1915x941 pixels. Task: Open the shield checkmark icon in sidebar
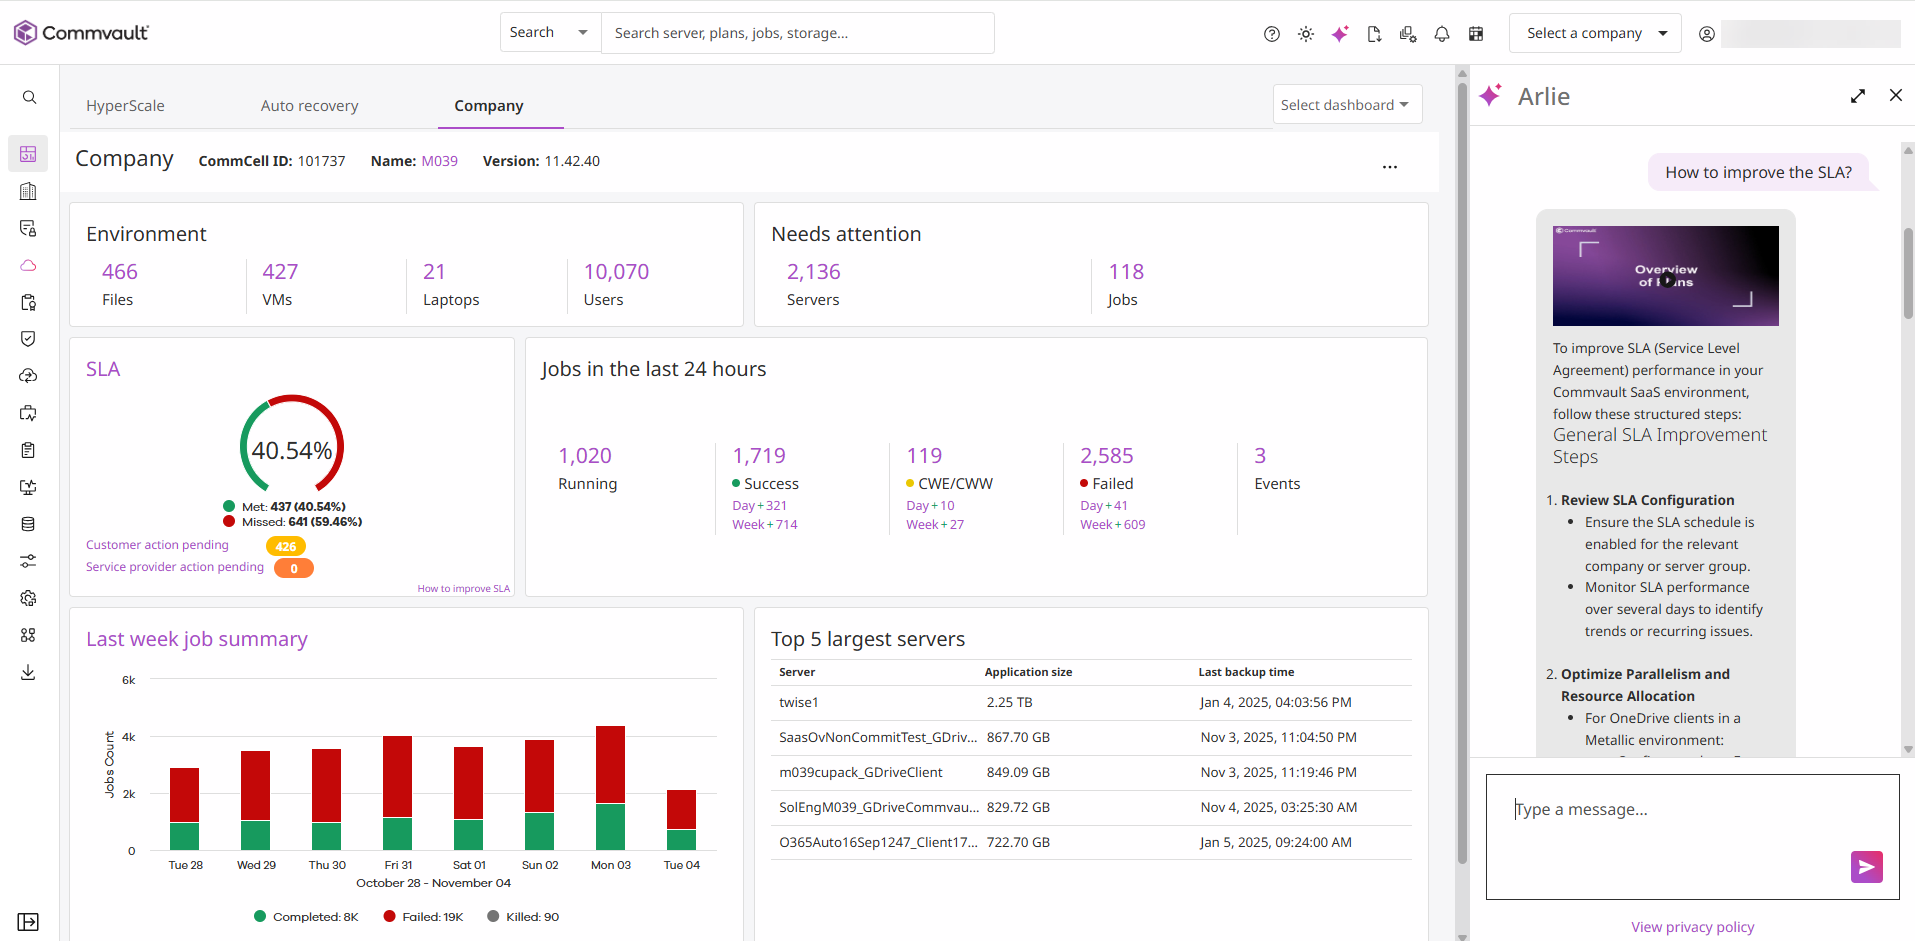[28, 339]
